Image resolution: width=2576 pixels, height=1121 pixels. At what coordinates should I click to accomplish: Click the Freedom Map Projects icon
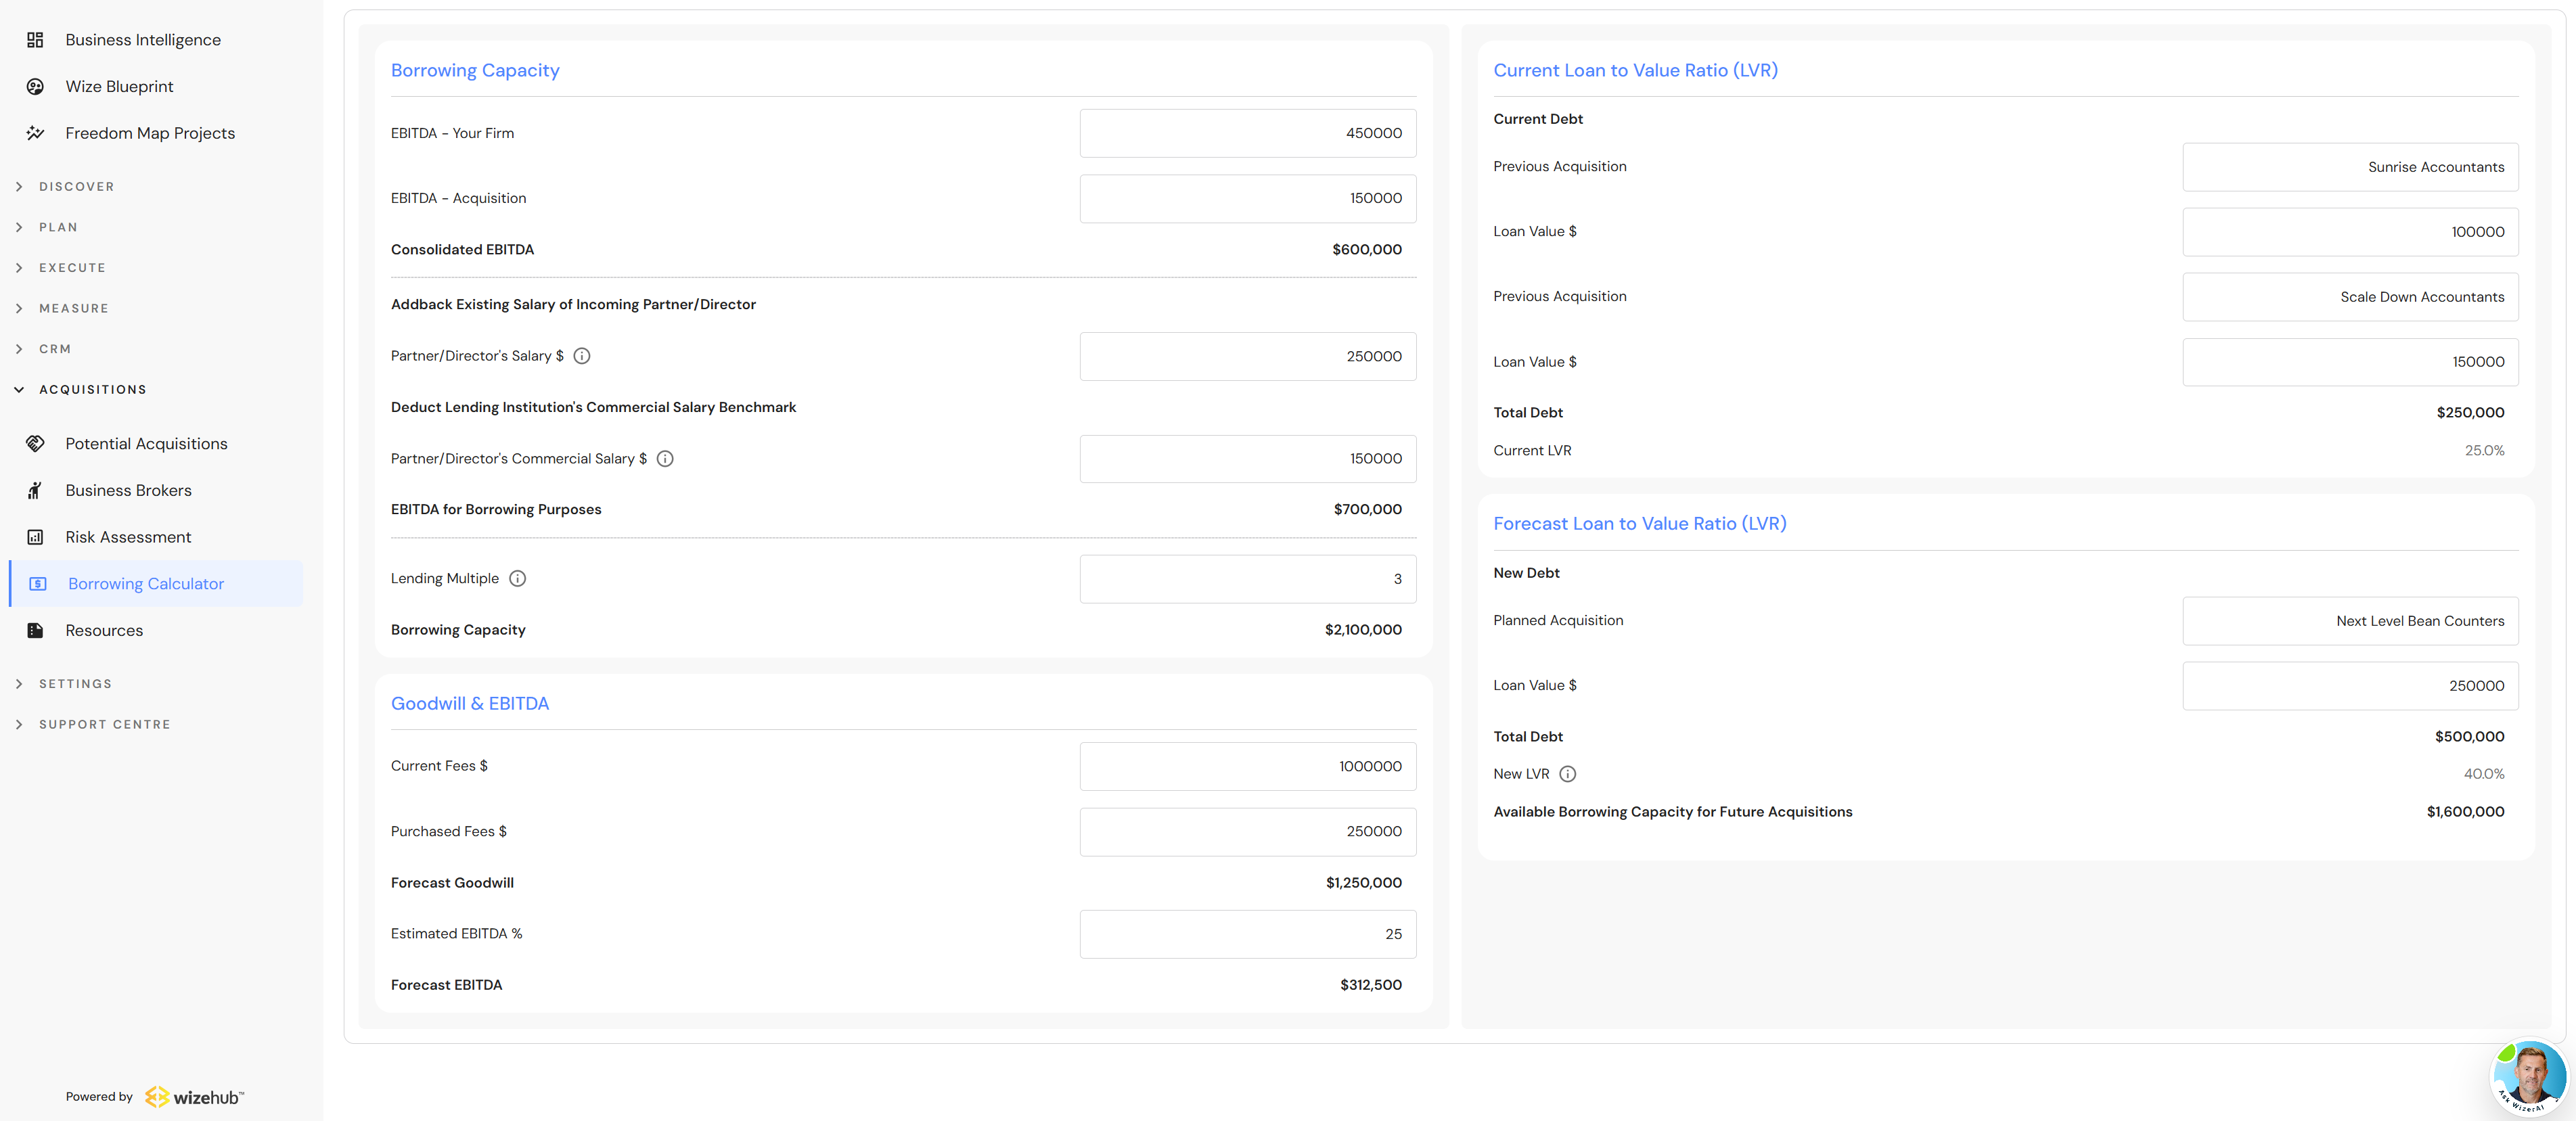35,133
